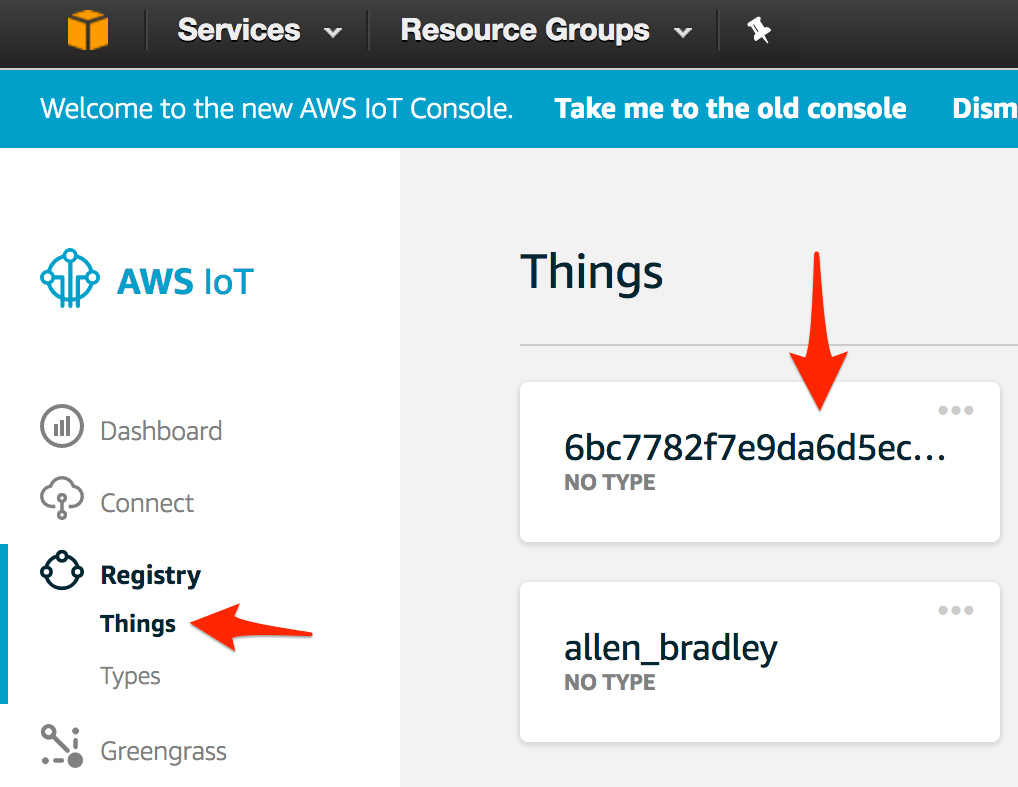This screenshot has height=787, width=1018.
Task: Open the 6bc7782f7e9da6d5ec thing card
Action: pyautogui.click(x=754, y=449)
